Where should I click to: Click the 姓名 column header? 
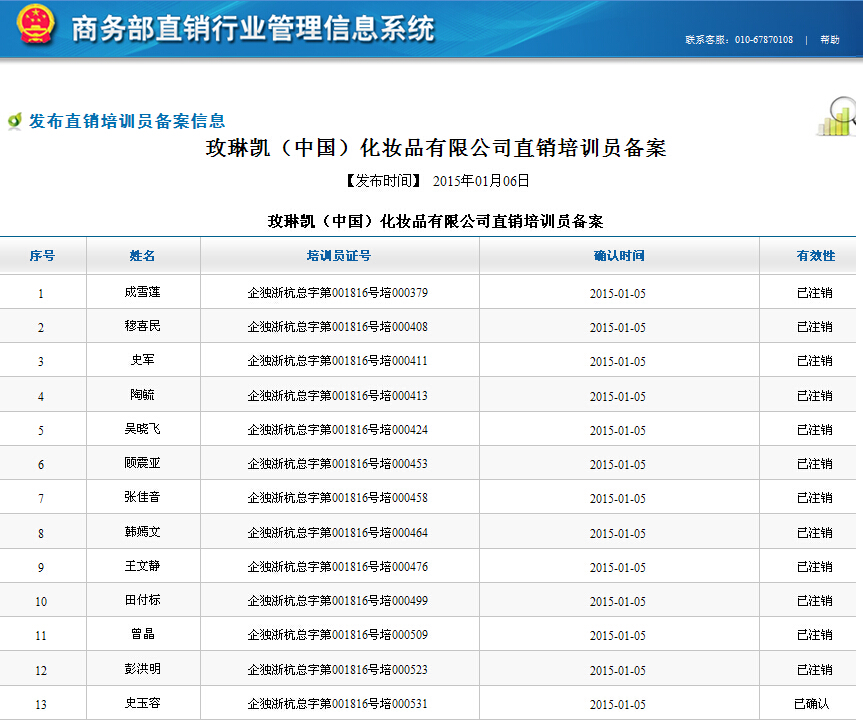(143, 255)
